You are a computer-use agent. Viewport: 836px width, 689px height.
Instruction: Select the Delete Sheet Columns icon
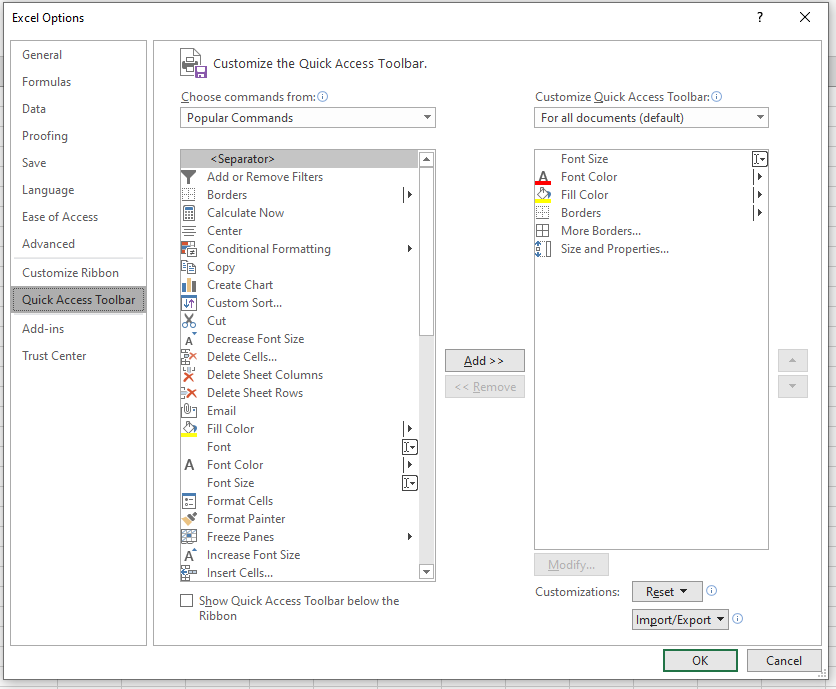click(189, 375)
